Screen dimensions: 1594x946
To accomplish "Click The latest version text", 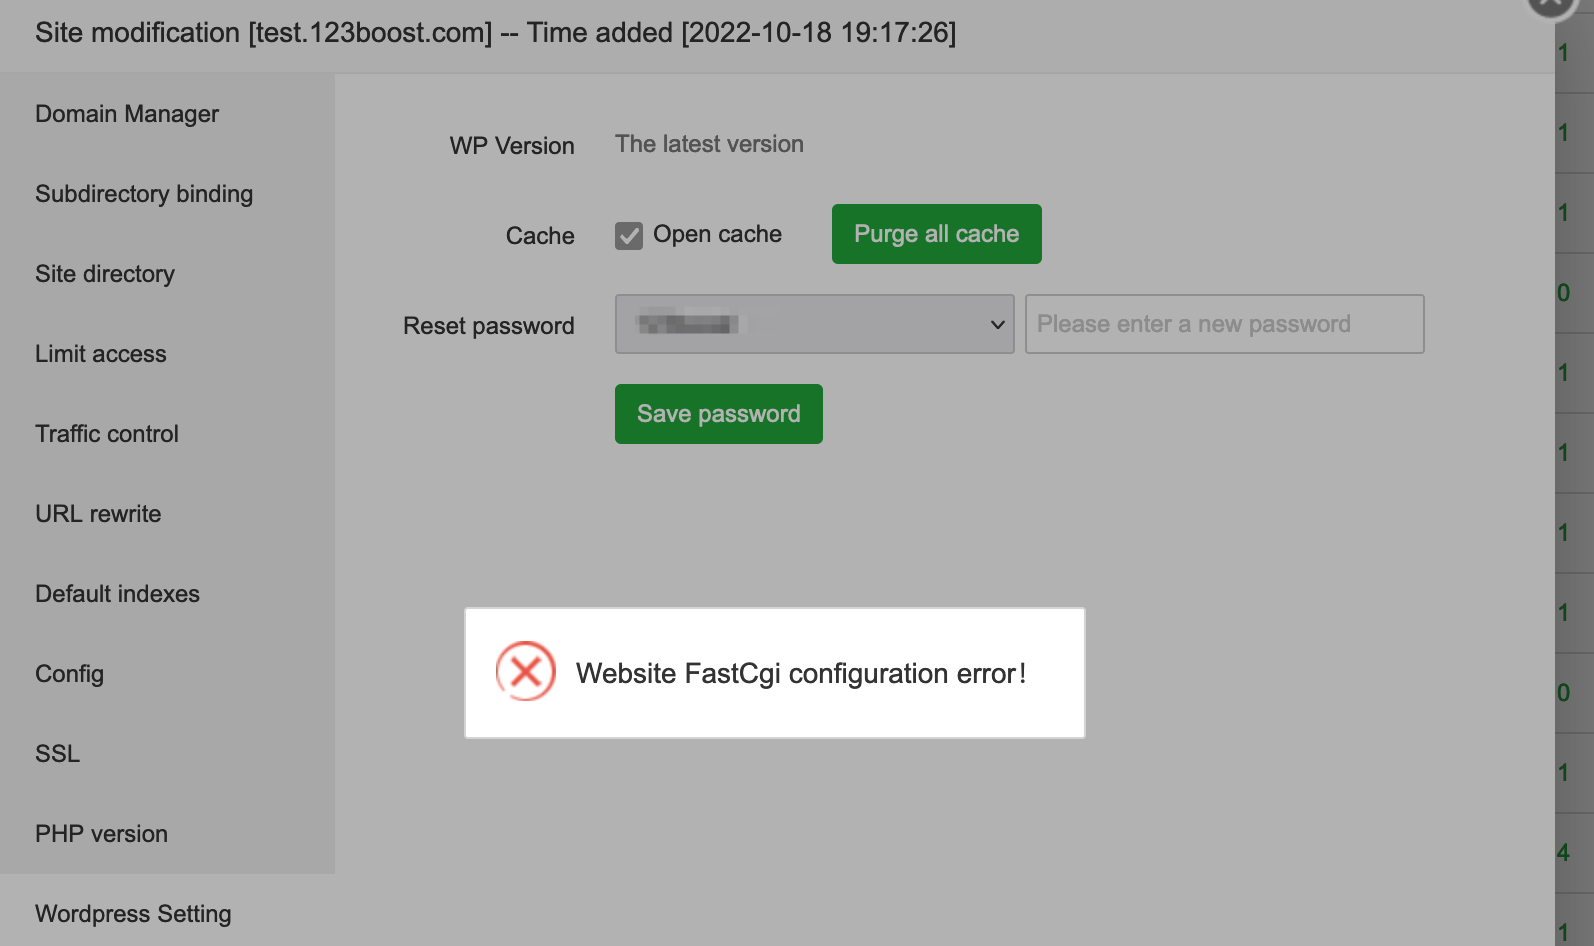I will (709, 144).
